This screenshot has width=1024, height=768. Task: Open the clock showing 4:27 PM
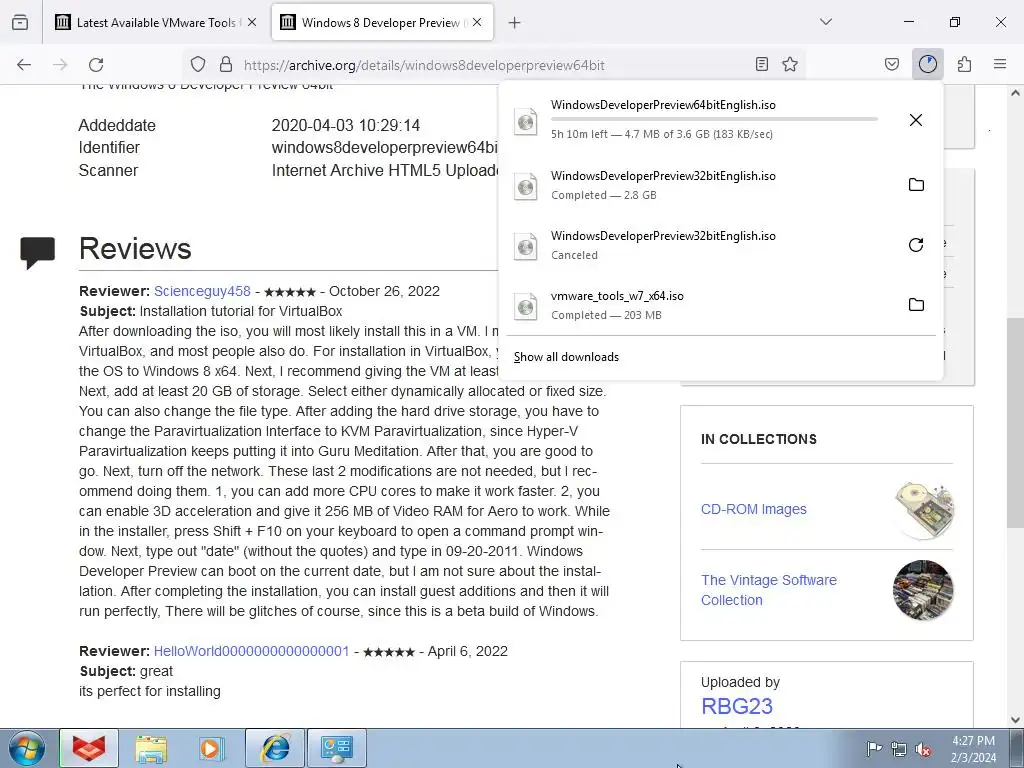(973, 749)
